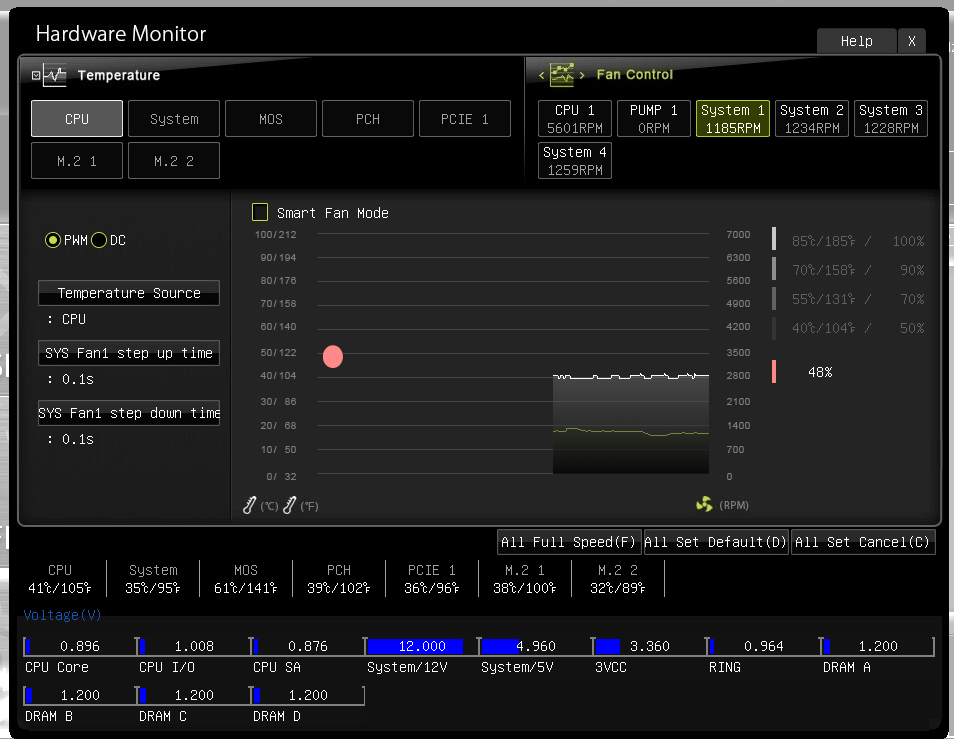Image resolution: width=954 pixels, height=739 pixels.
Task: Click the 3VCC 3.360 voltage bar
Action: coord(650,646)
